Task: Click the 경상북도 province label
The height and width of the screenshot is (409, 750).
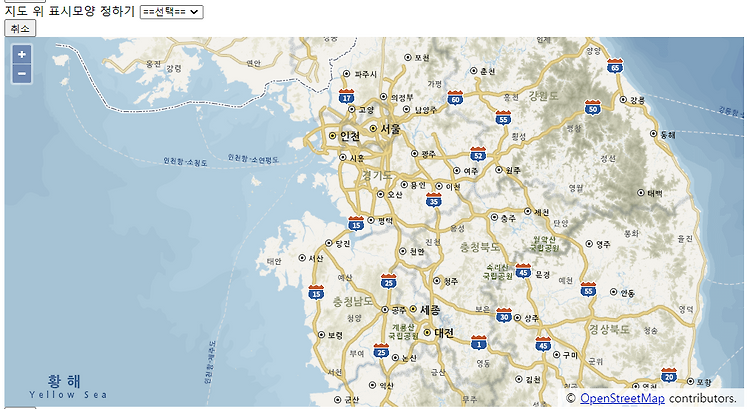Action: (x=609, y=329)
